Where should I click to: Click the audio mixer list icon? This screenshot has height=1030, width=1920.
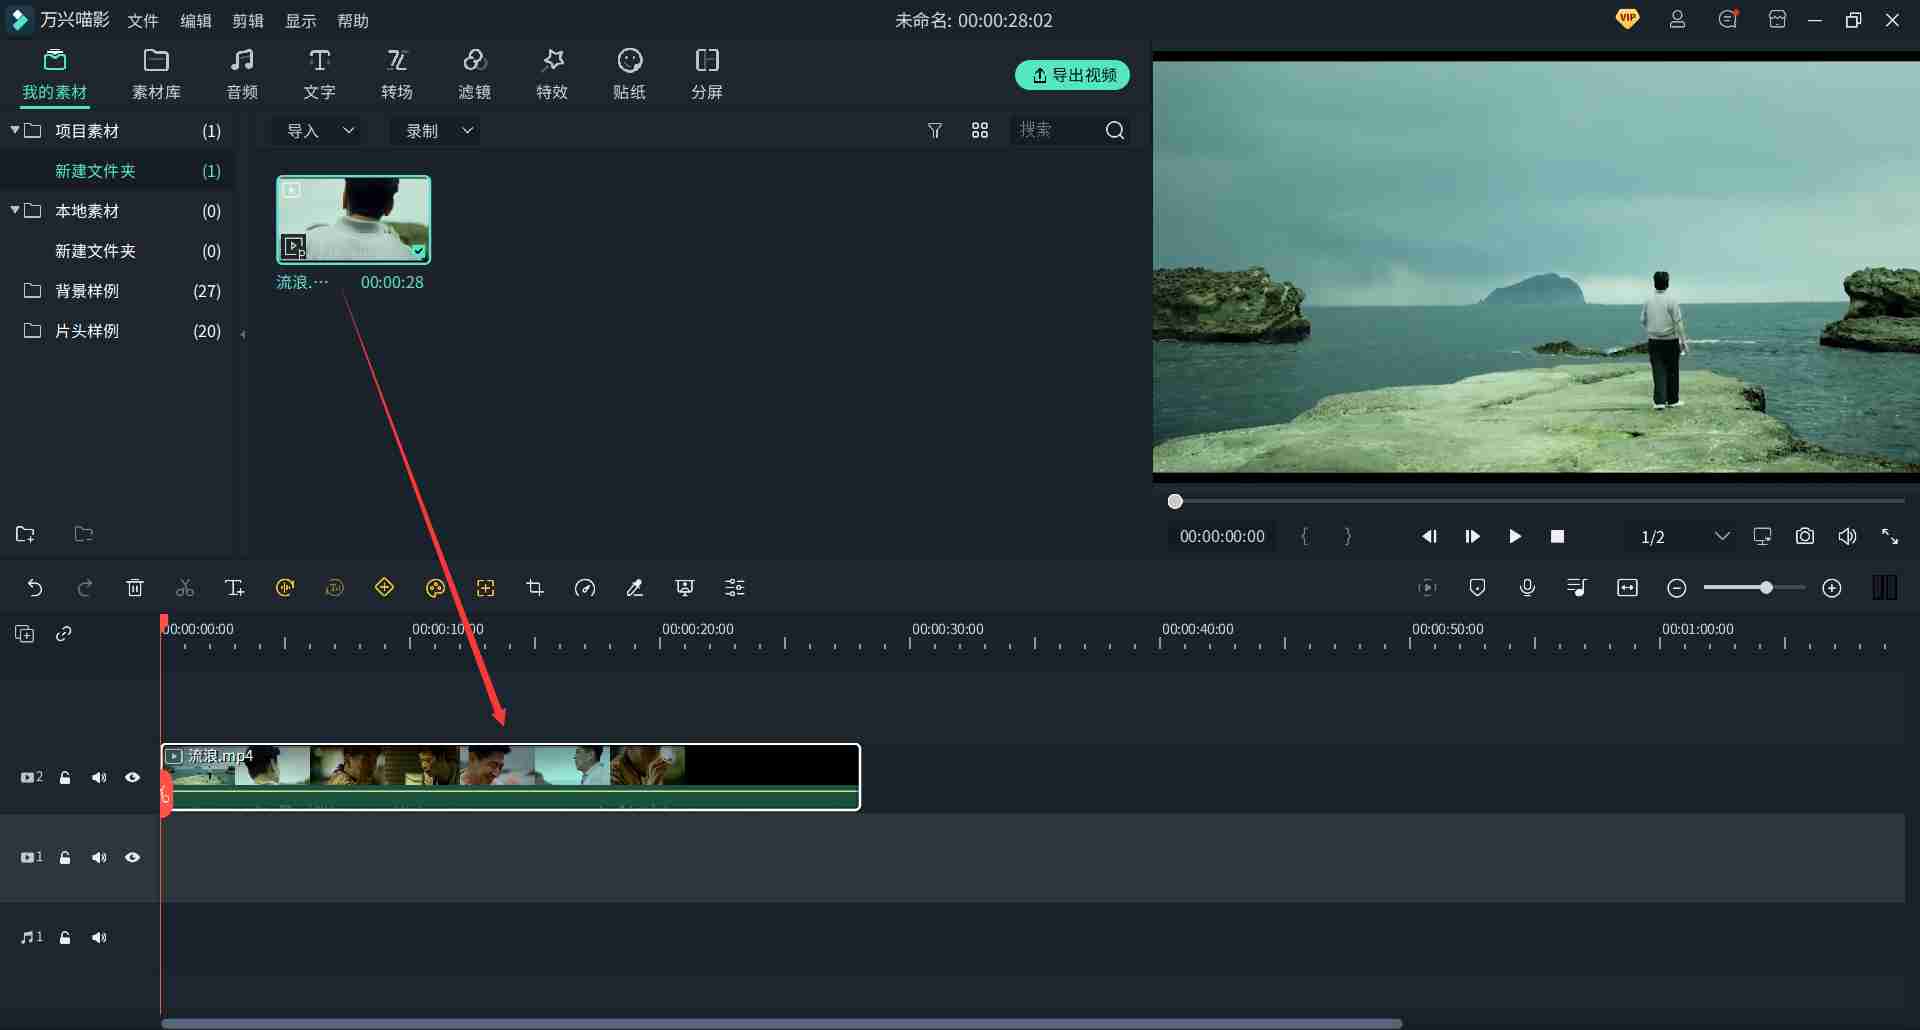click(x=1577, y=588)
